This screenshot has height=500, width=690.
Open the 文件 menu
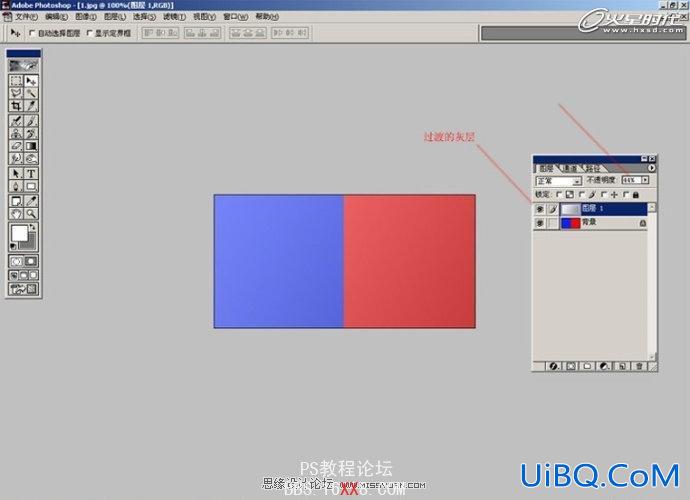point(26,17)
